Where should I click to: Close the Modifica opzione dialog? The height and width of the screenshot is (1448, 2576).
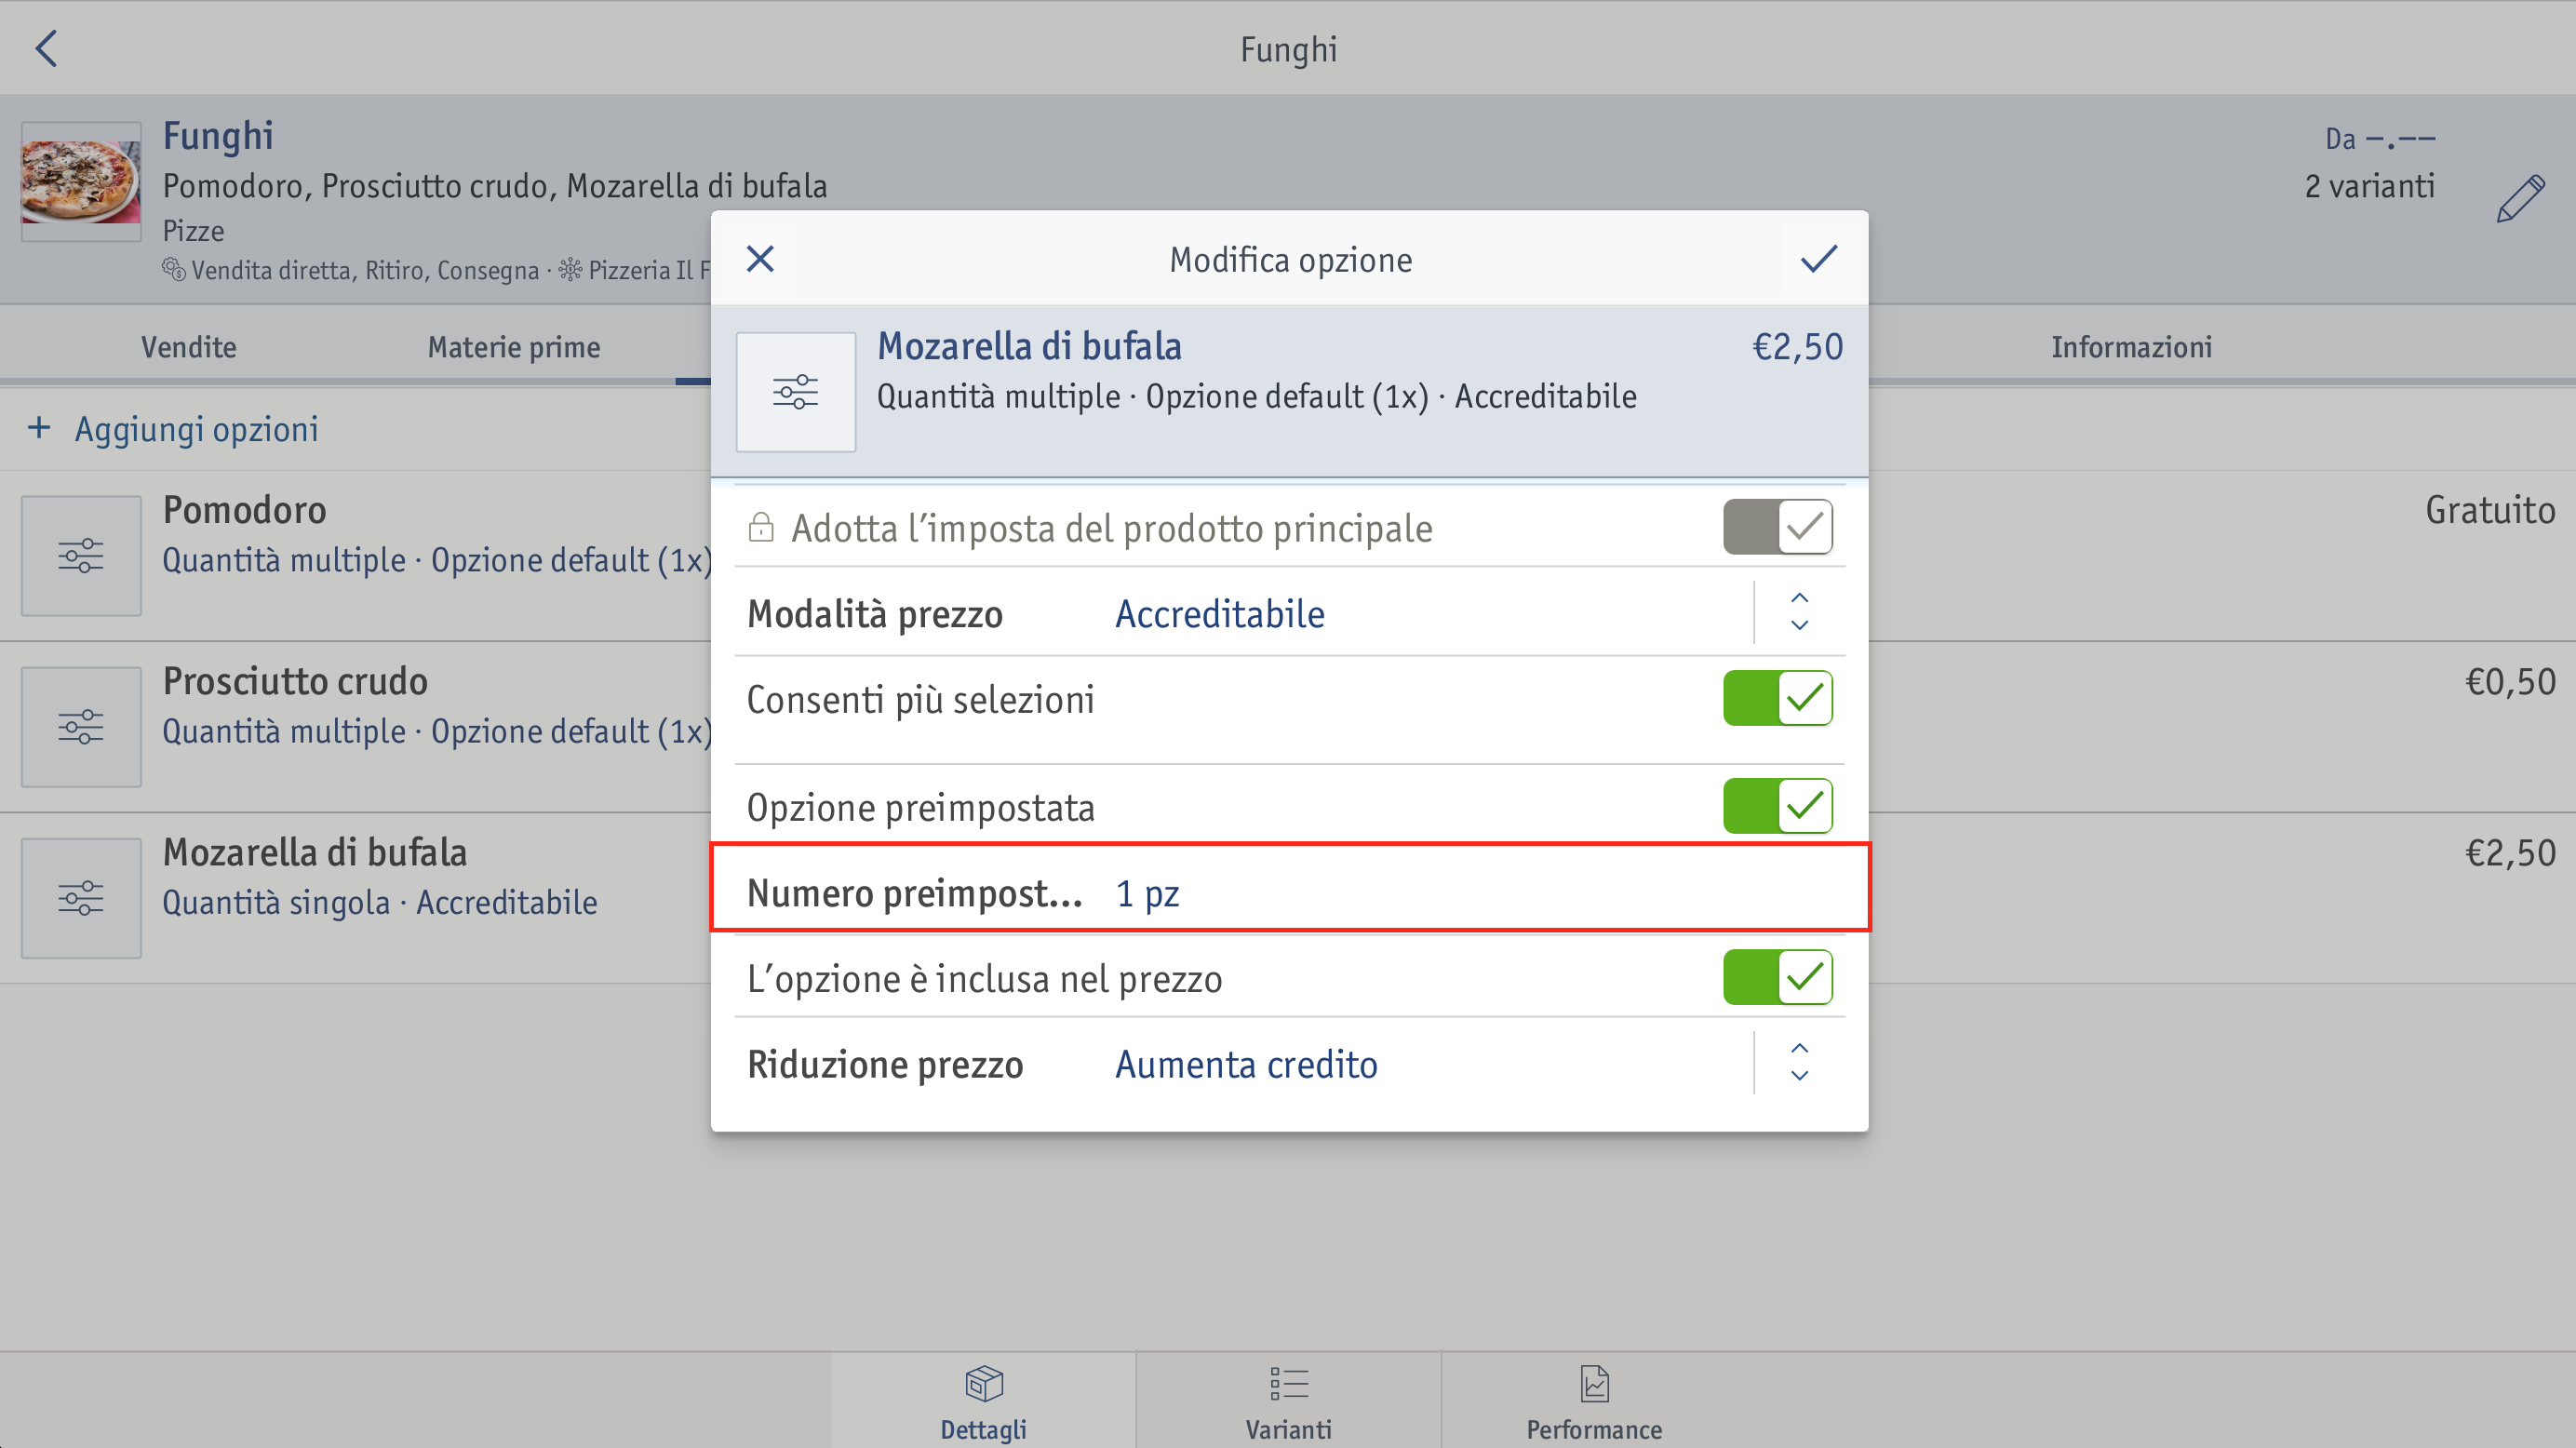click(x=760, y=259)
